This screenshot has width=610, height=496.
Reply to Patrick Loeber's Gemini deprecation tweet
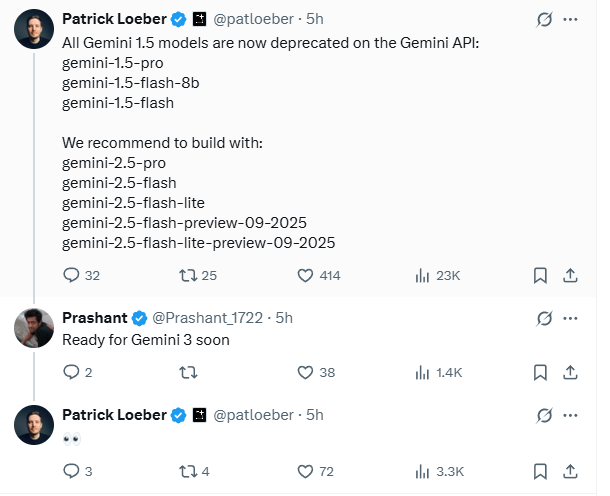pyautogui.click(x=71, y=275)
